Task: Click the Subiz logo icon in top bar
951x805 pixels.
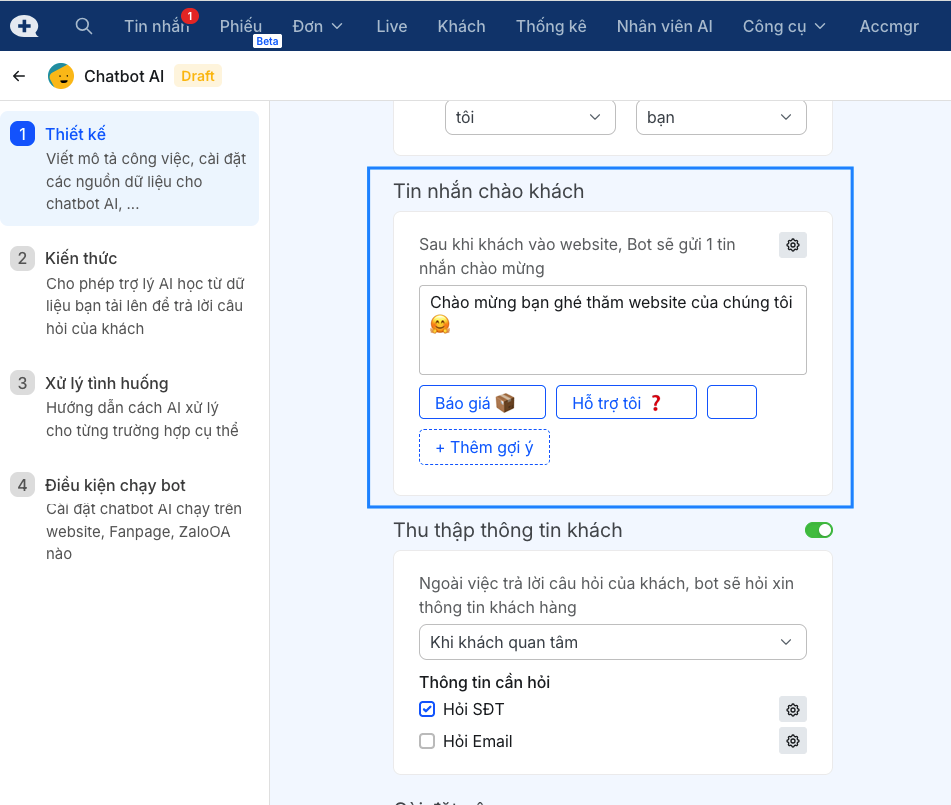Action: pos(25,26)
